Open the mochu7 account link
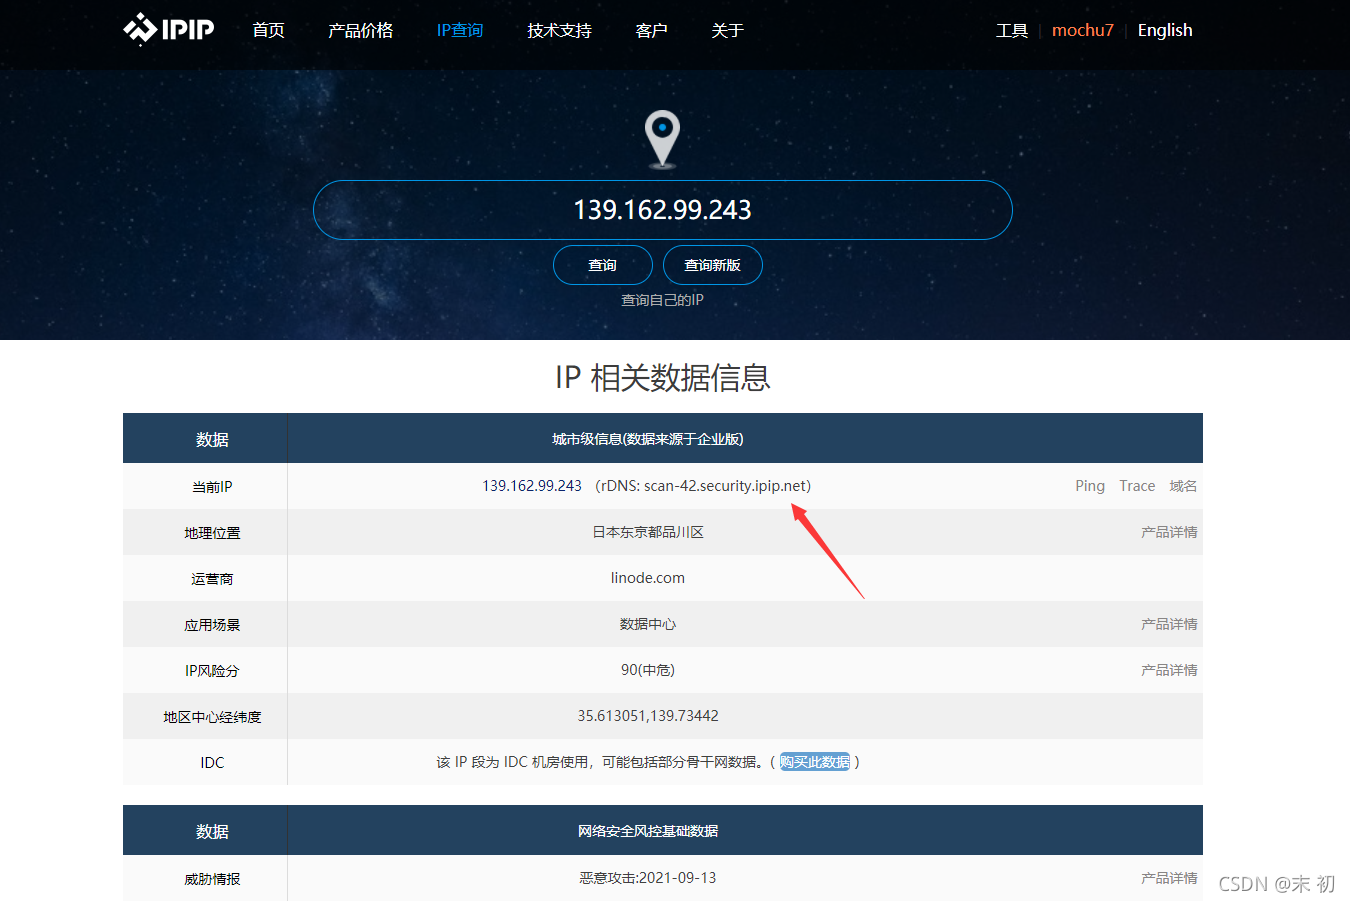1350x902 pixels. (x=1083, y=30)
